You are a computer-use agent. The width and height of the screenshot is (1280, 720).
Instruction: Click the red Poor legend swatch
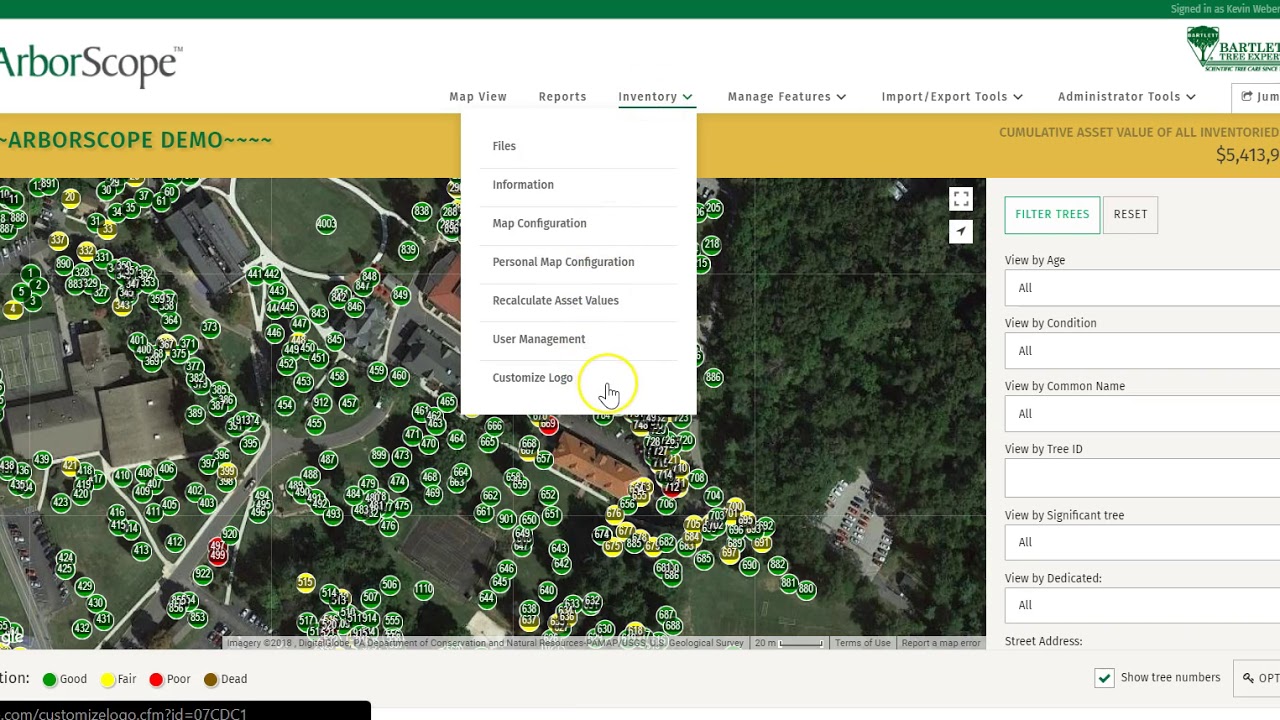(156, 679)
